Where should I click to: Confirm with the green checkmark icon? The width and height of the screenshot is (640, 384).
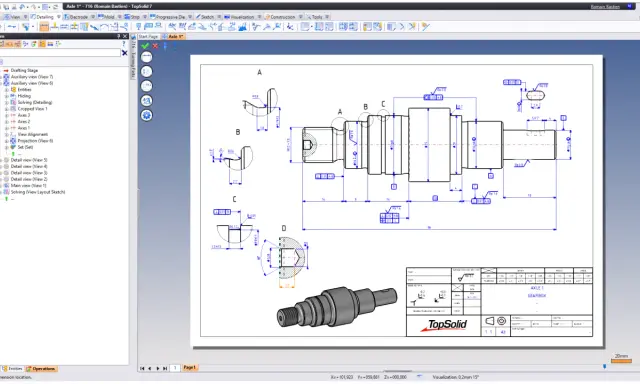(145, 46)
